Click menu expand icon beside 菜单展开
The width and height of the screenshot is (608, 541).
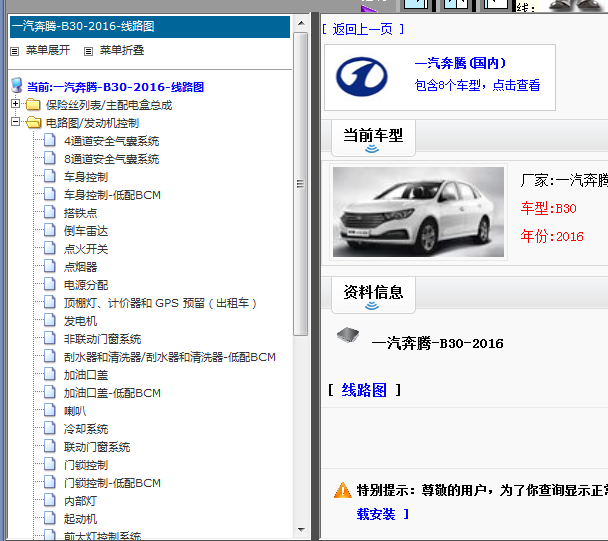[x=15, y=51]
